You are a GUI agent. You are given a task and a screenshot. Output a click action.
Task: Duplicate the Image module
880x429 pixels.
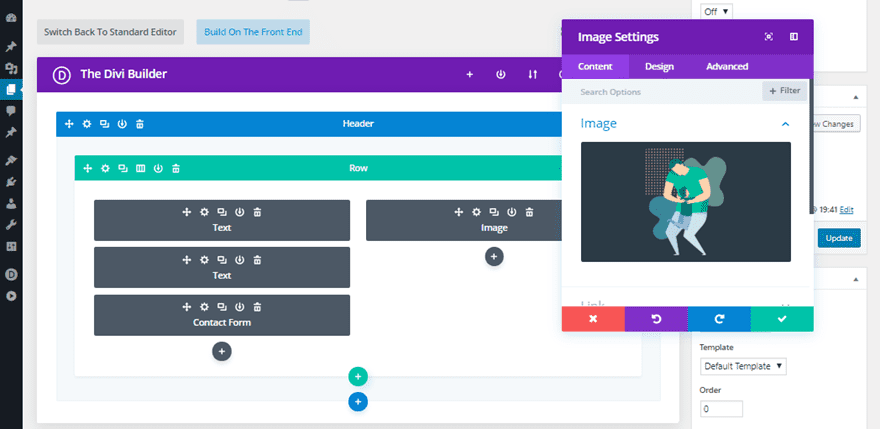click(494, 212)
